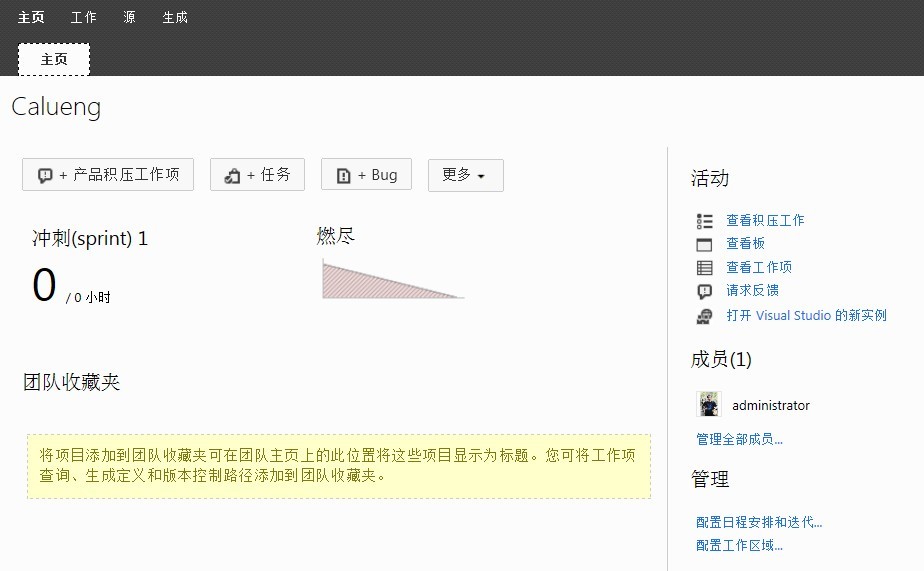Click the + 任务 button
The width and height of the screenshot is (924, 571).
258,174
